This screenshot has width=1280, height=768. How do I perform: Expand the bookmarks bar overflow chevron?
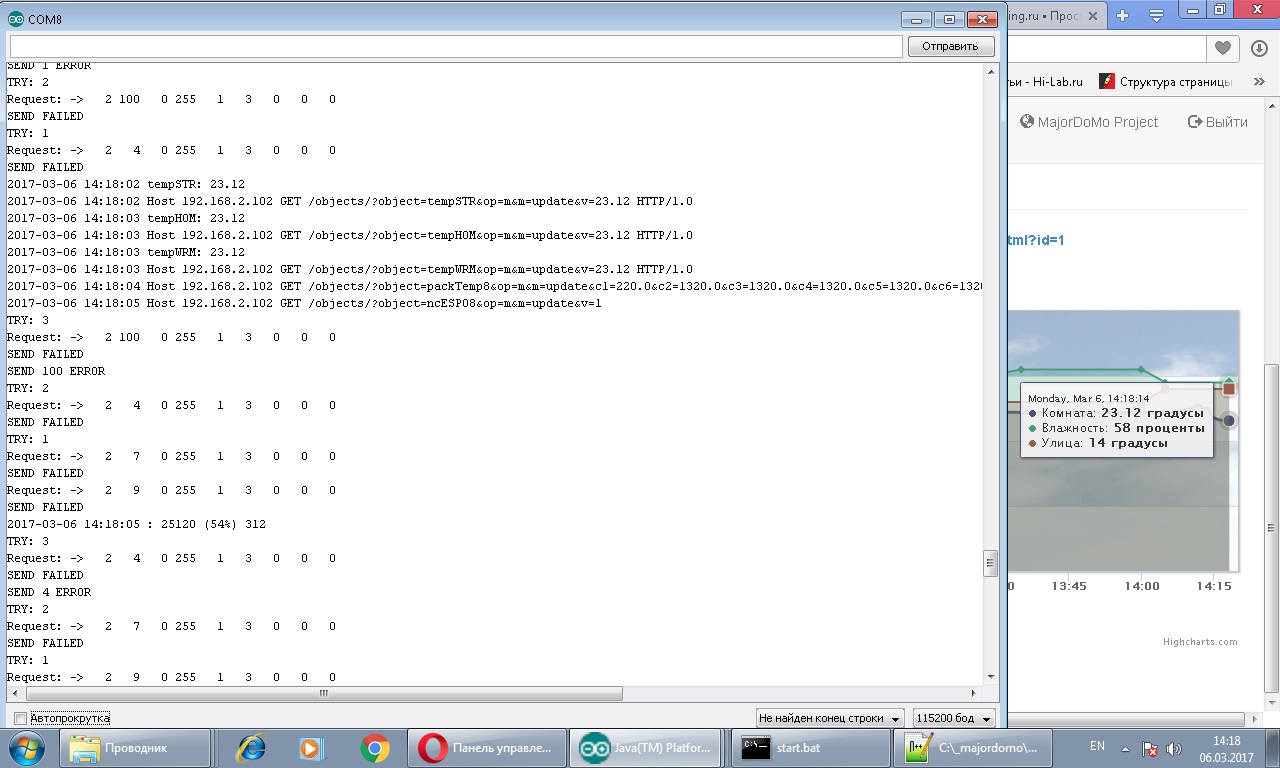point(1257,81)
